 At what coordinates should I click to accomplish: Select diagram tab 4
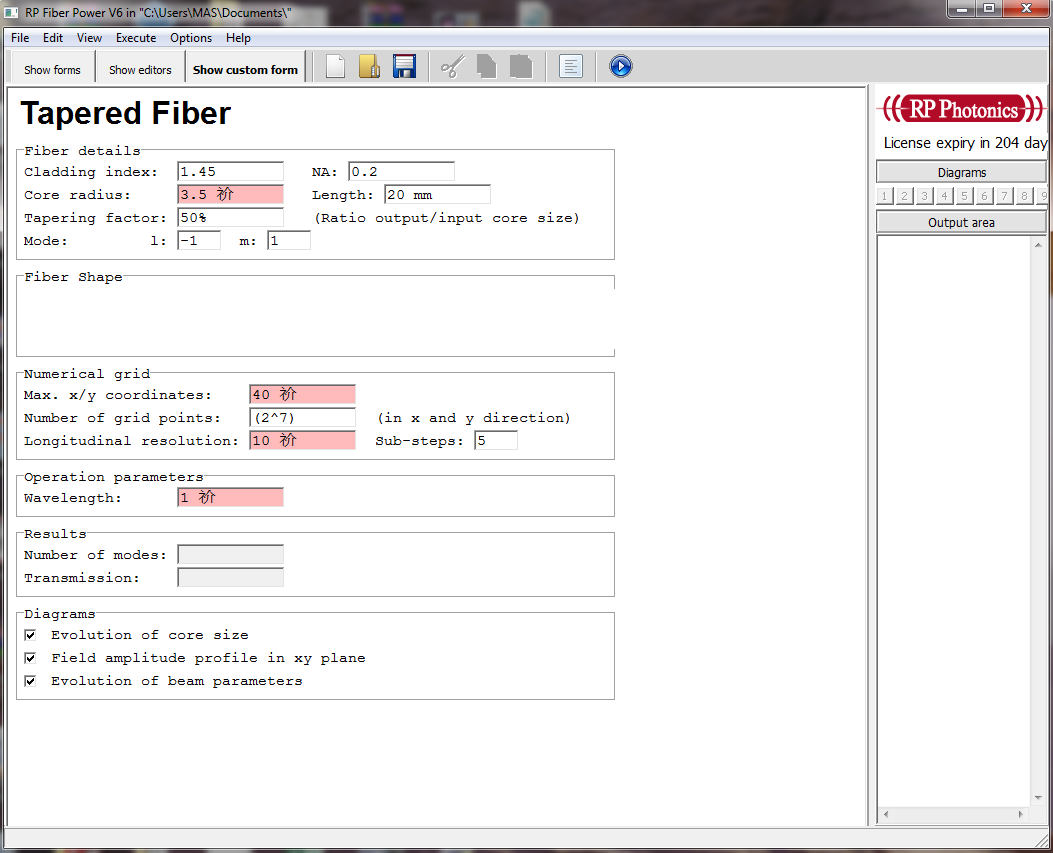coord(944,196)
